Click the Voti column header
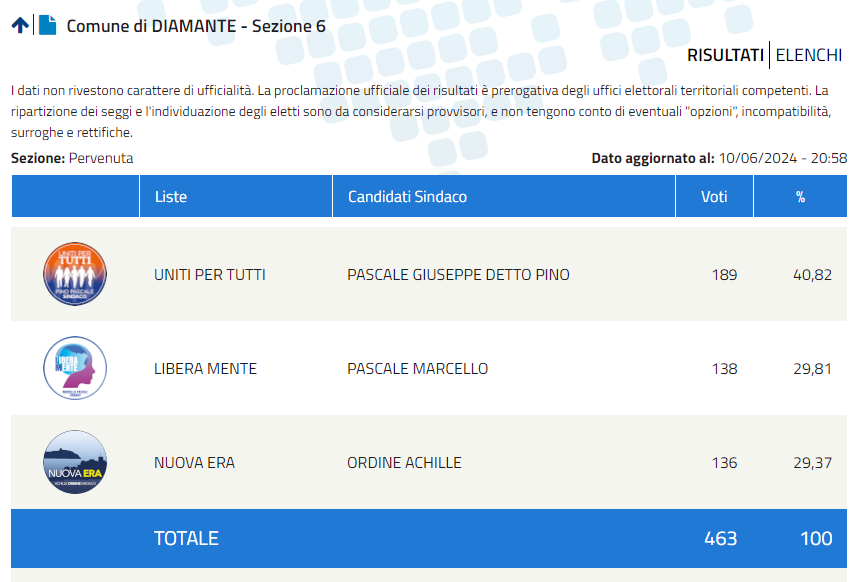 coord(714,196)
